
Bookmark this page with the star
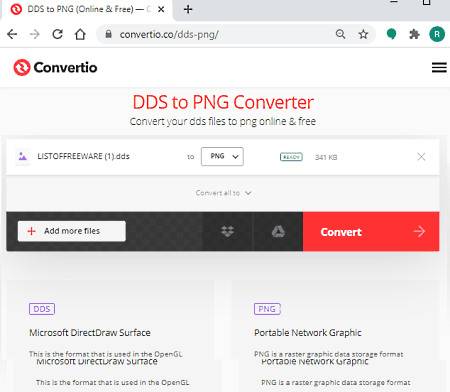coord(363,34)
